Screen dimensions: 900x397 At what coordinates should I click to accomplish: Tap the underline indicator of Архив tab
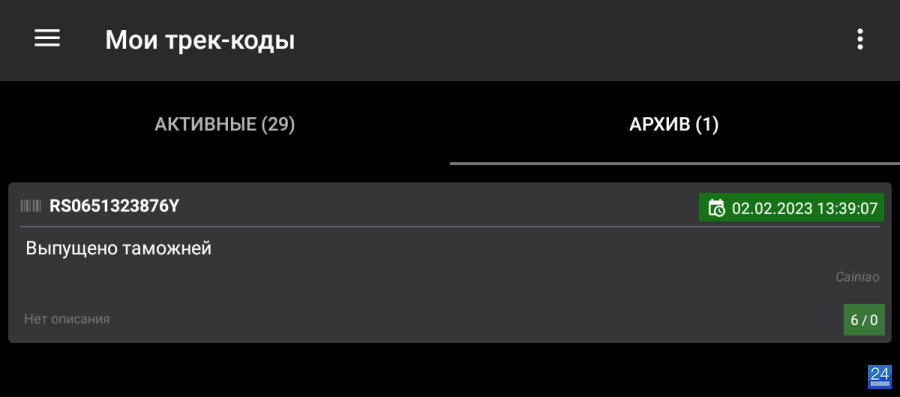coord(675,164)
